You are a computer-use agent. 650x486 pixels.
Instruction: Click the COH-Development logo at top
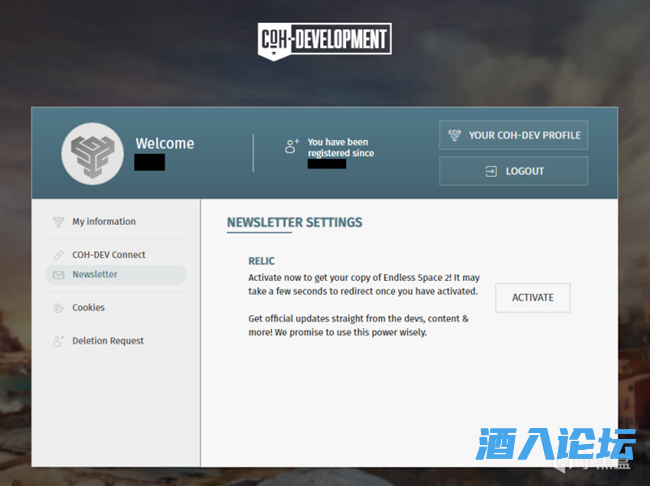coord(324,40)
